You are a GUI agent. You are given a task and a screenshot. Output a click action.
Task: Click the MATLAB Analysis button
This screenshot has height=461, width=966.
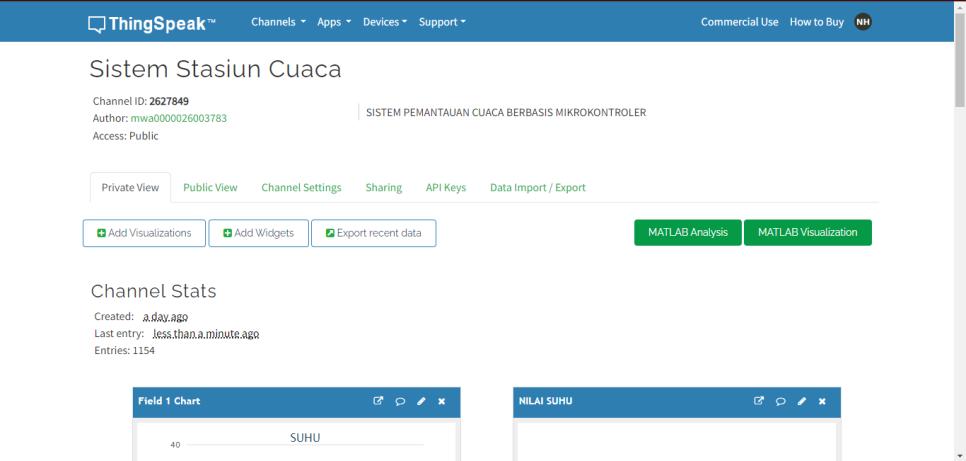(687, 232)
